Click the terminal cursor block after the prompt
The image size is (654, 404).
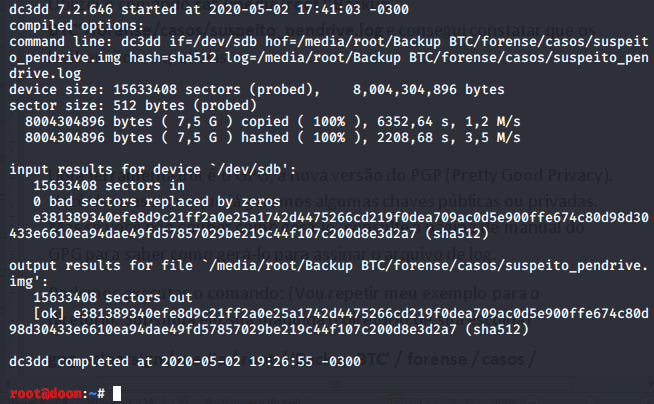coord(117,394)
